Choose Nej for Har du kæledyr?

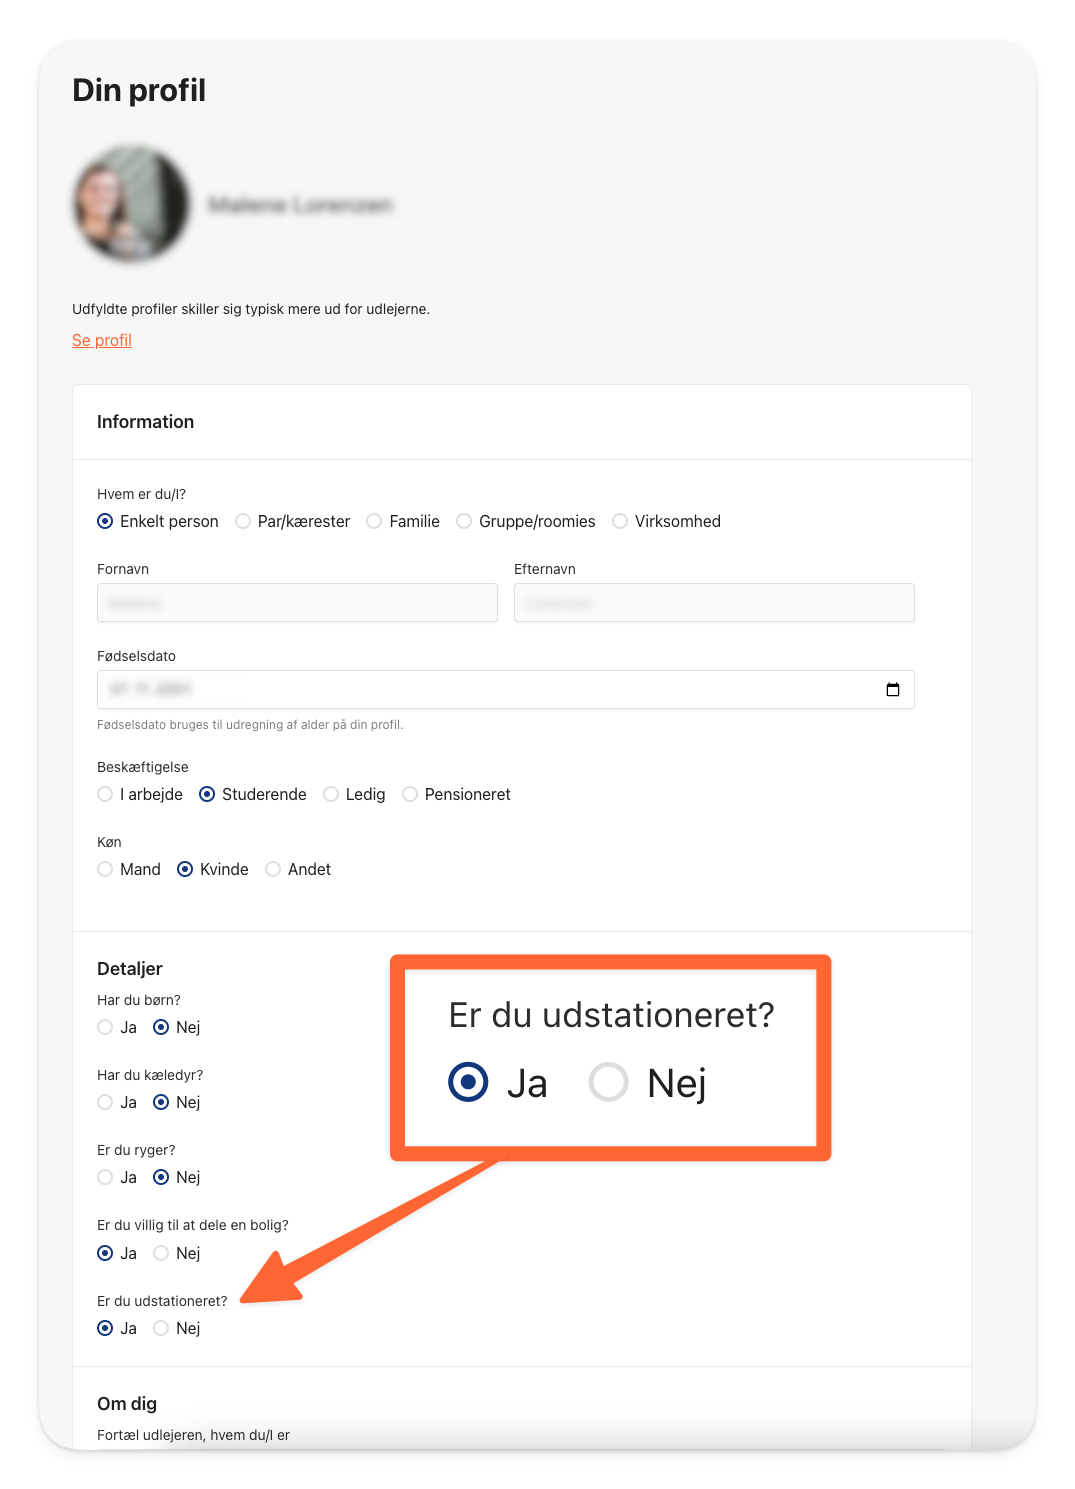[161, 1102]
